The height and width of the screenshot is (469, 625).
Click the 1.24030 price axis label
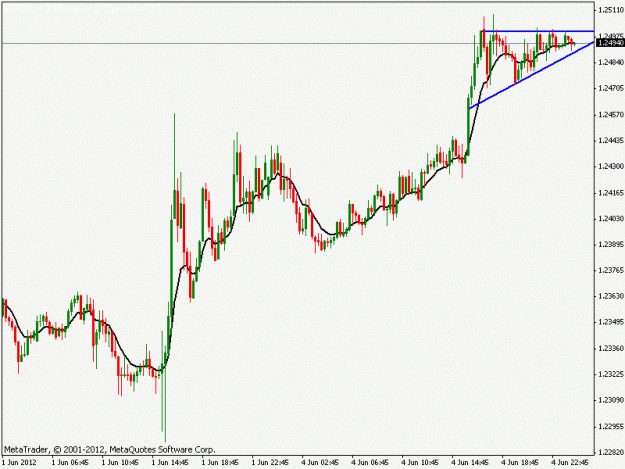(x=611, y=218)
